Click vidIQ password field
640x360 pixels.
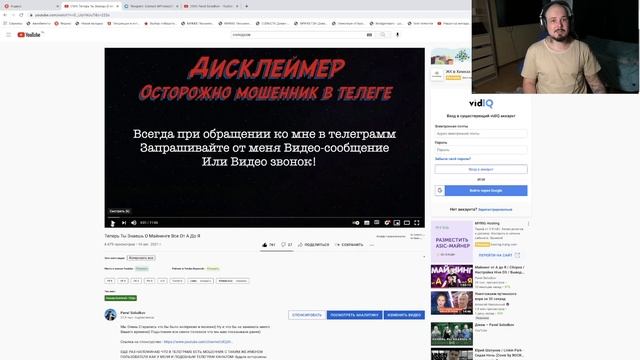pos(481,150)
